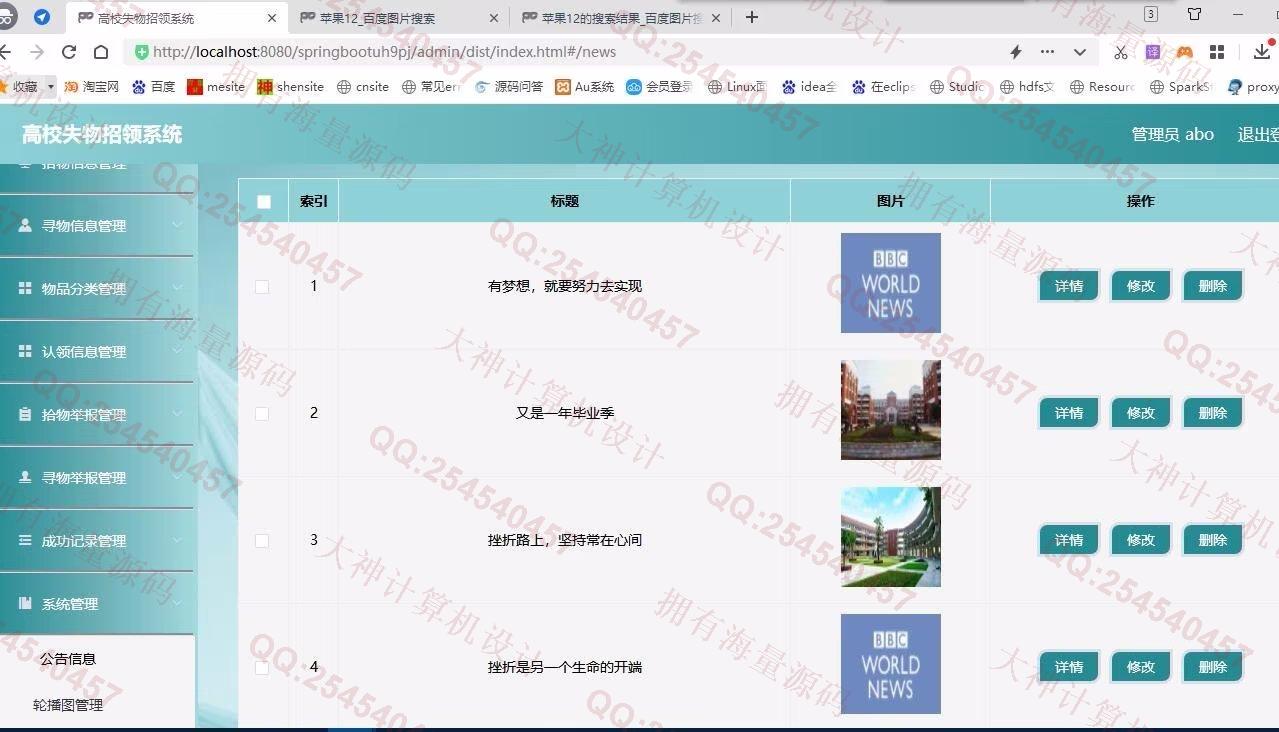Close the 苹果12_百度图片搜索 tab

tap(494, 18)
